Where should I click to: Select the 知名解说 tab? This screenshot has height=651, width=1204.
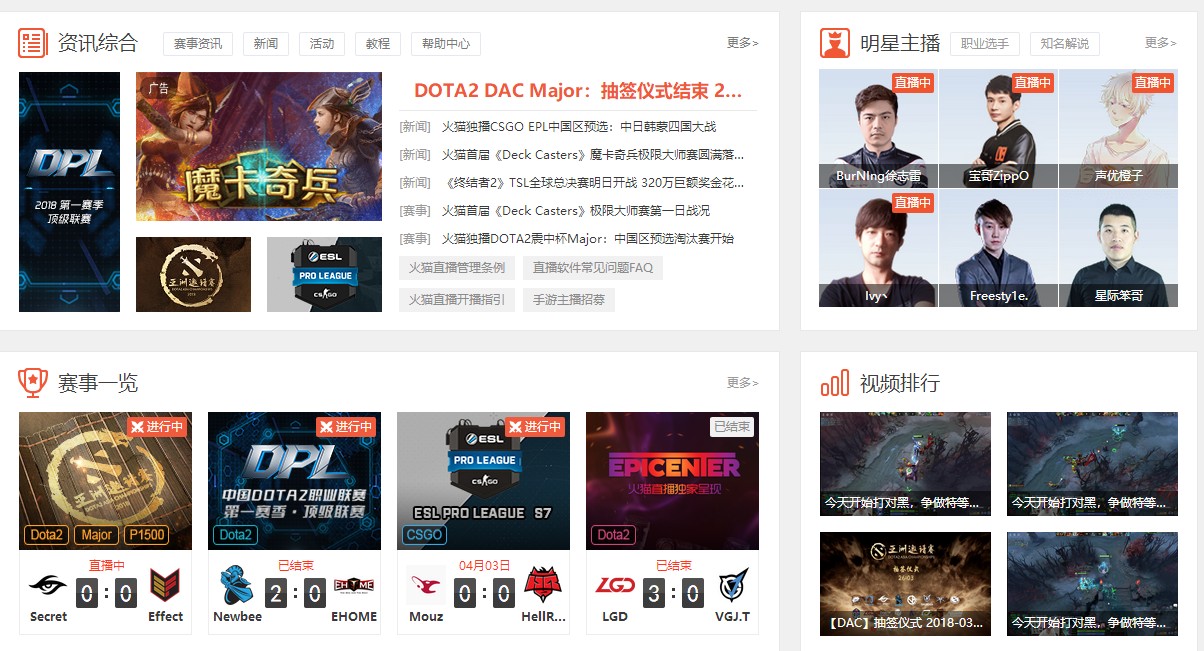(1065, 43)
